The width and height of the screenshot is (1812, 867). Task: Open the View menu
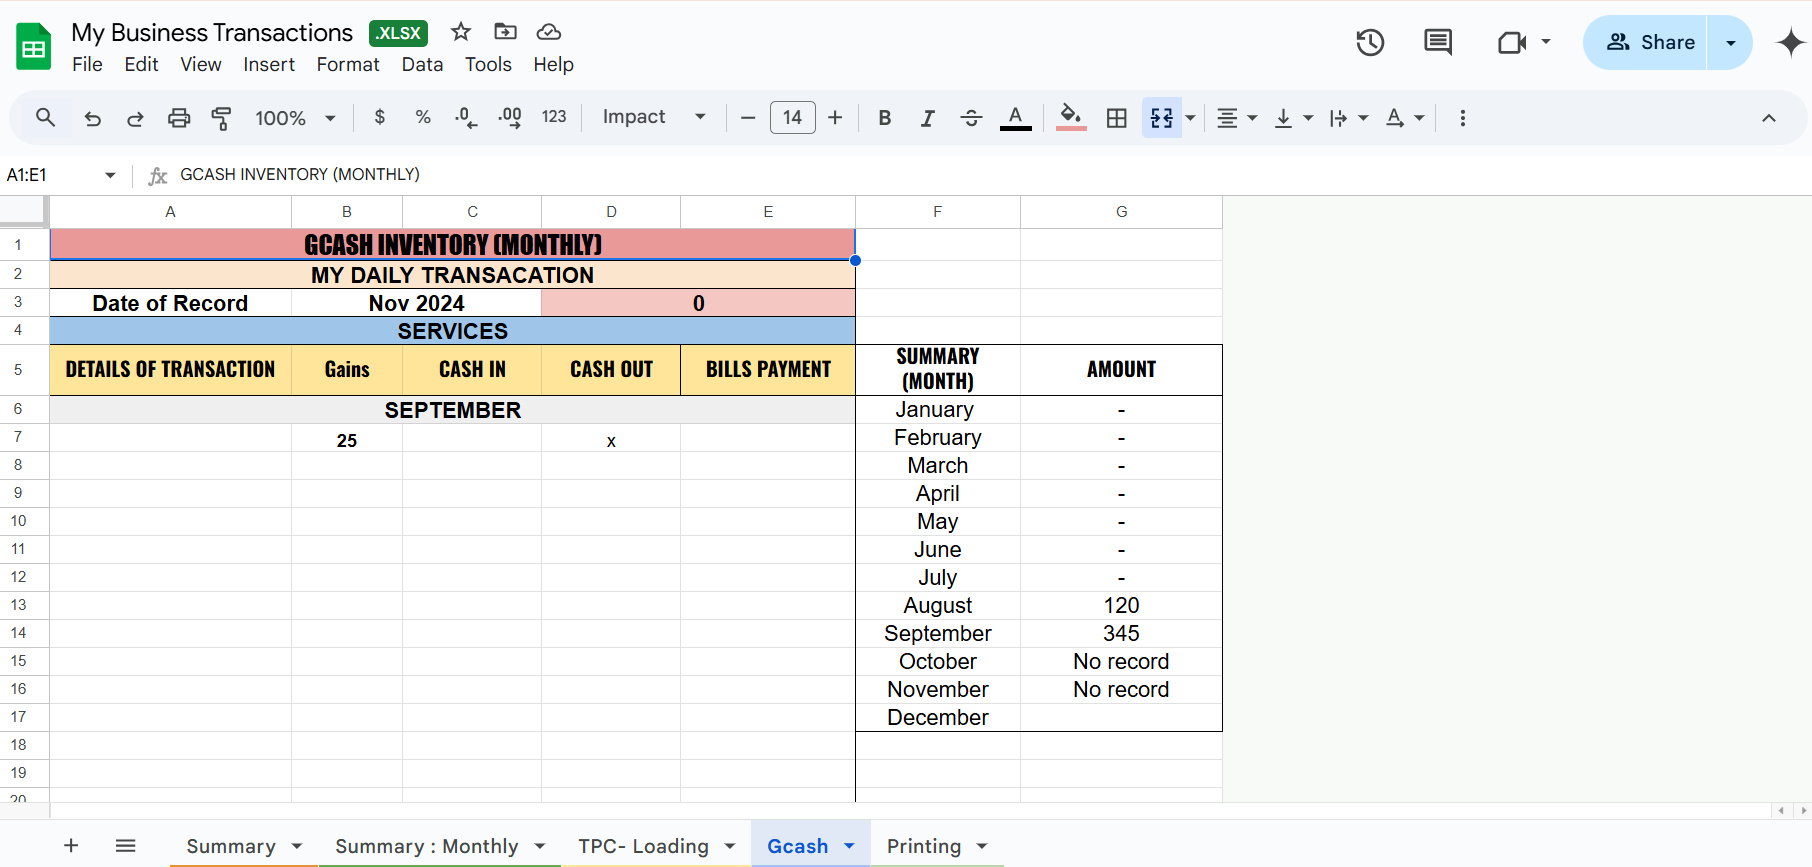pyautogui.click(x=200, y=64)
